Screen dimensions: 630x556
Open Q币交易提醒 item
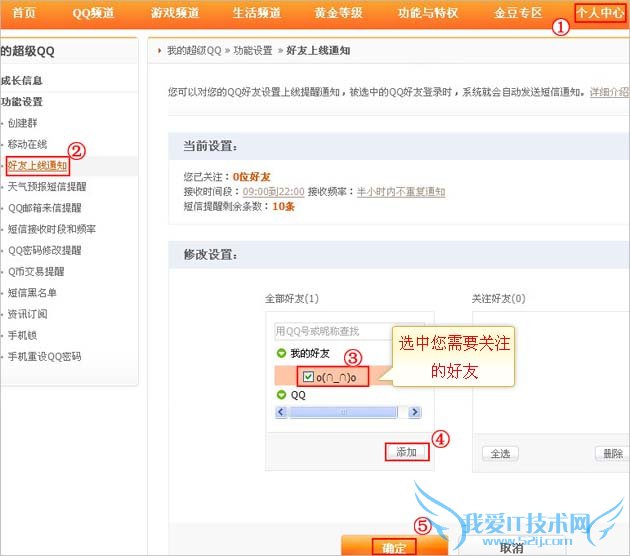[x=36, y=272]
